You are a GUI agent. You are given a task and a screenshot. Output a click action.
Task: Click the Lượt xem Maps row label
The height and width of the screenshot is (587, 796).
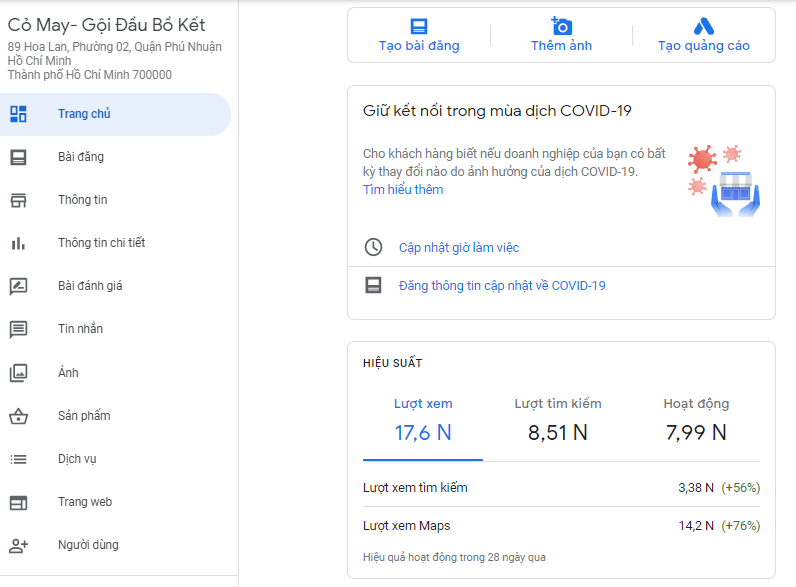click(x=407, y=526)
